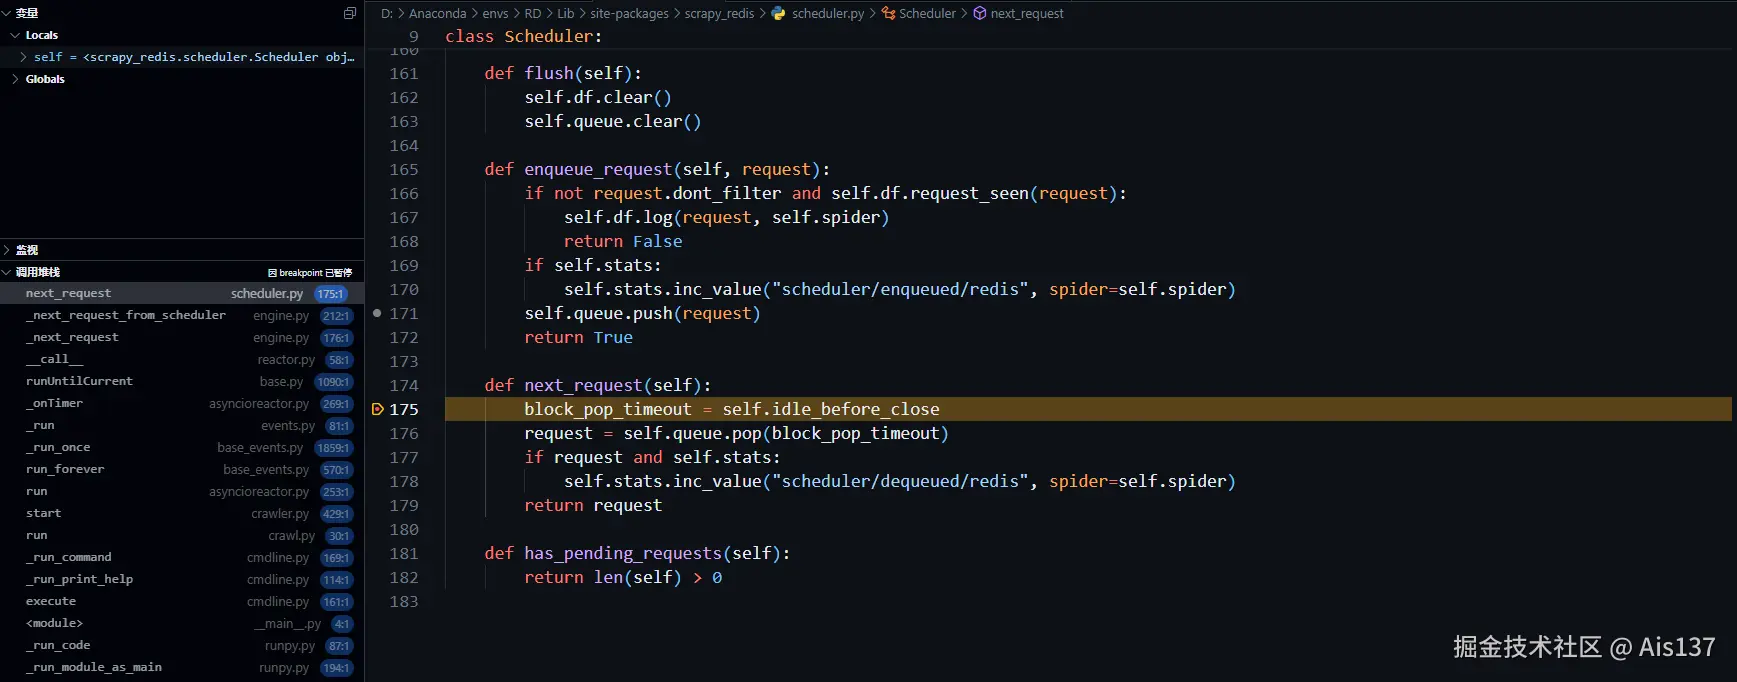Select the next_request scheduler.py stack frame
Screen dimensions: 1737x682
182,293
